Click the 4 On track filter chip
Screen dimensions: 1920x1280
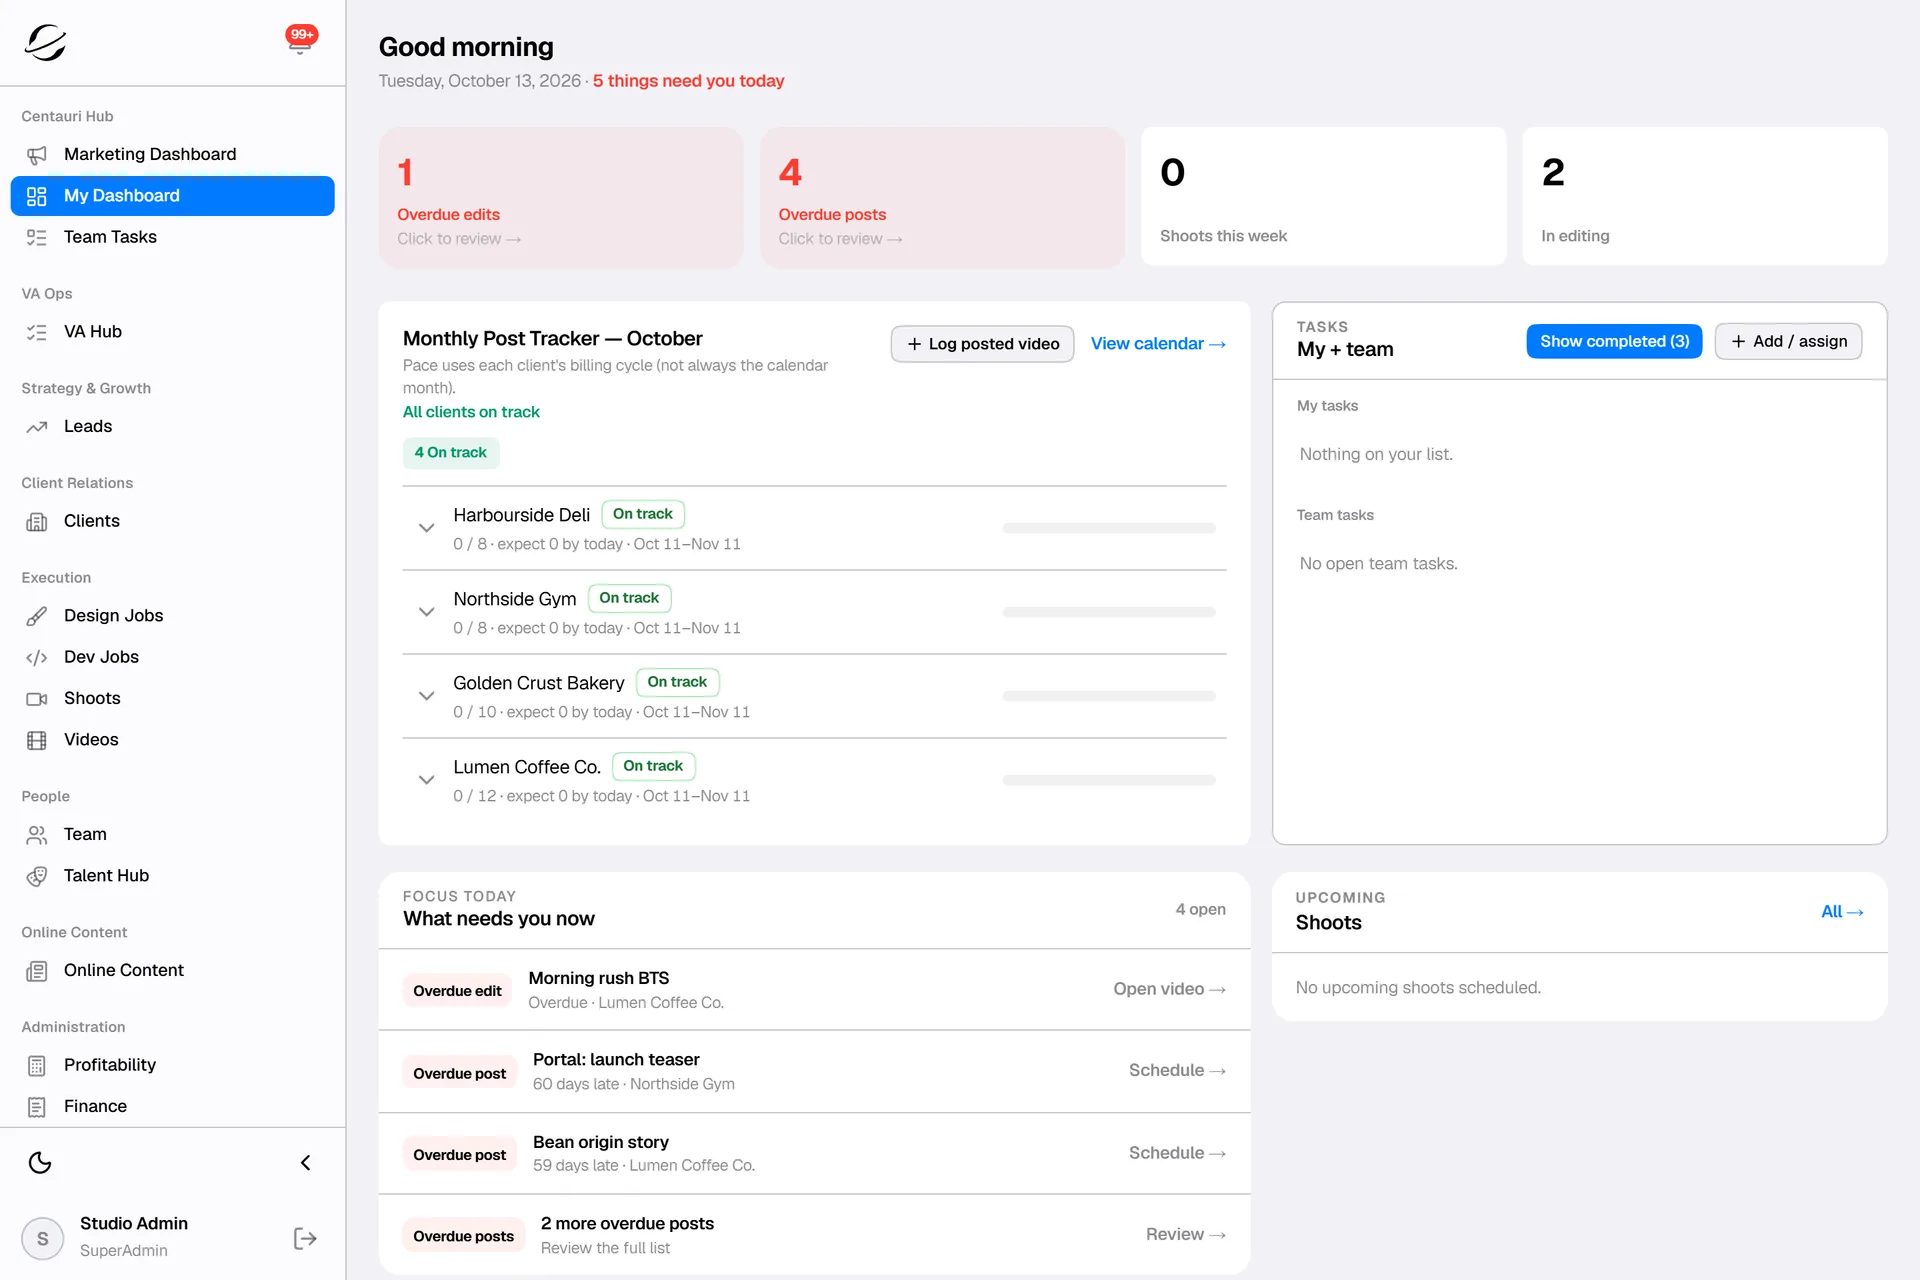point(451,452)
